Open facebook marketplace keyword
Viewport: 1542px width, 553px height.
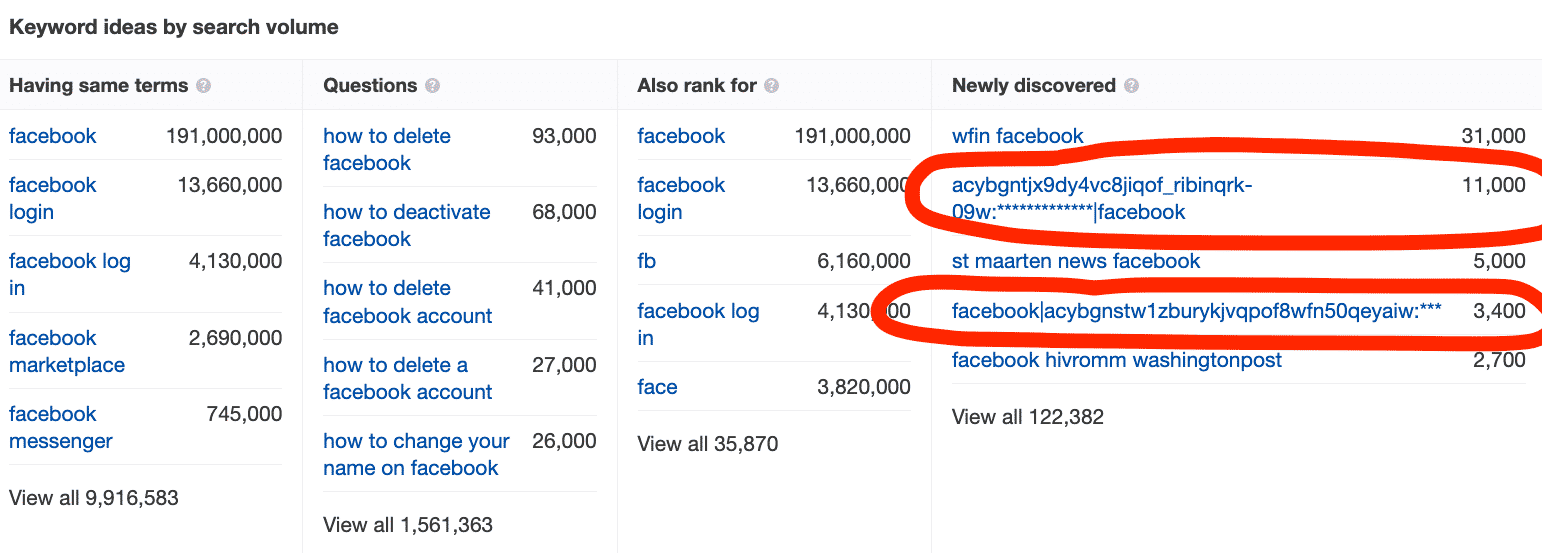[x=67, y=352]
